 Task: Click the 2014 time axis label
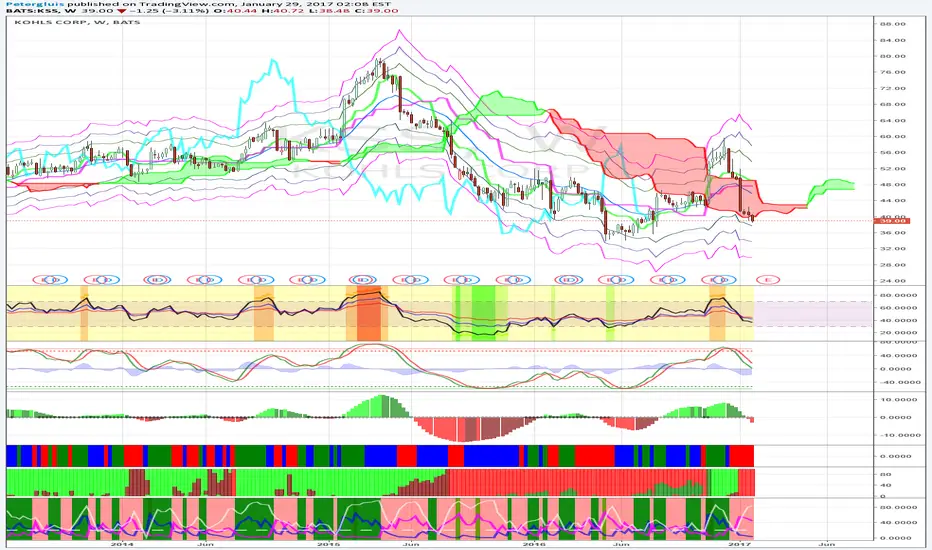click(122, 543)
